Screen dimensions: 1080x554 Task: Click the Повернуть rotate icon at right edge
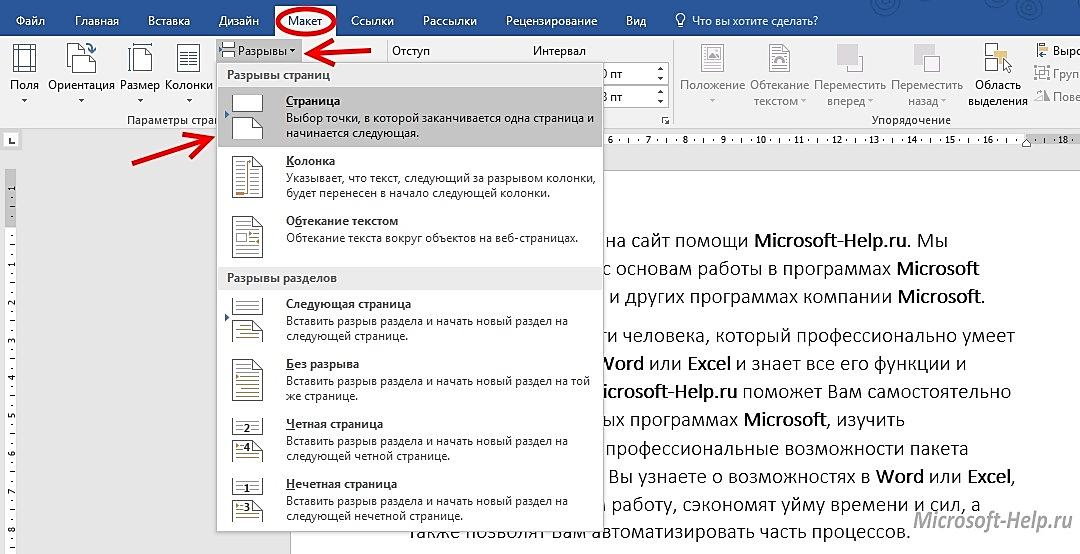(1041, 96)
